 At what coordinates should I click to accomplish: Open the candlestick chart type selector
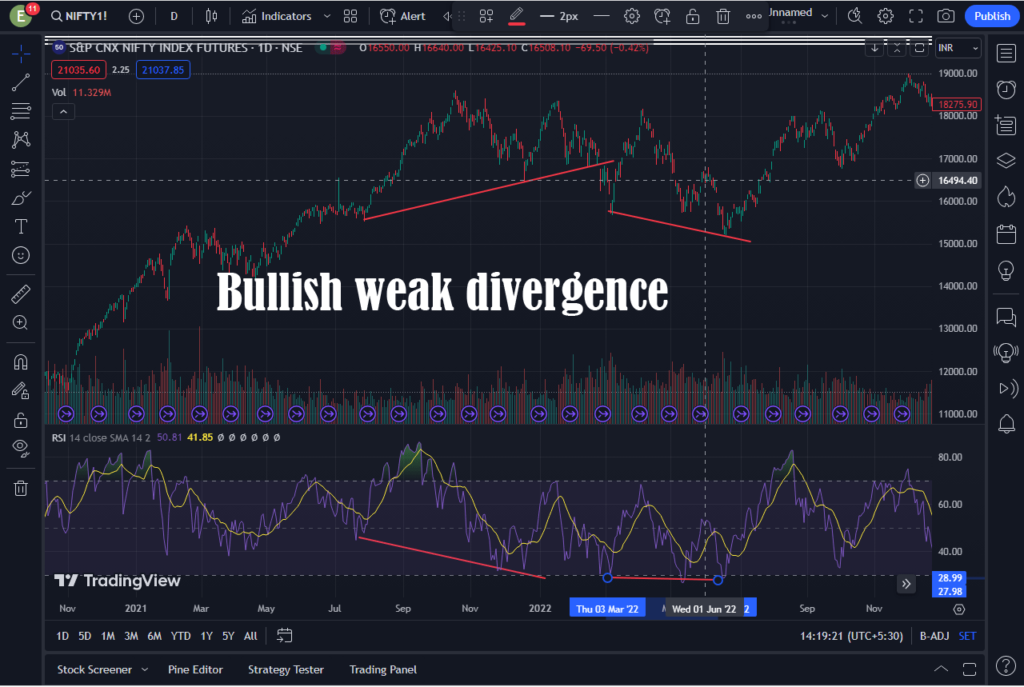(x=211, y=16)
